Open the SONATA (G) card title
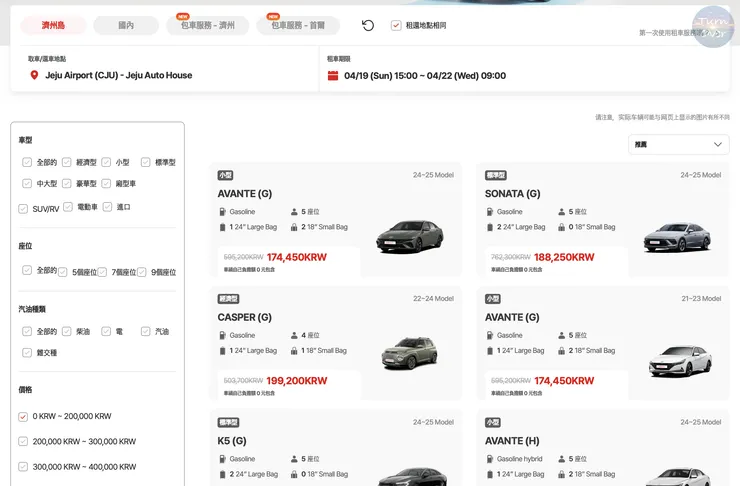Viewport: 740px width, 486px height. (513, 193)
